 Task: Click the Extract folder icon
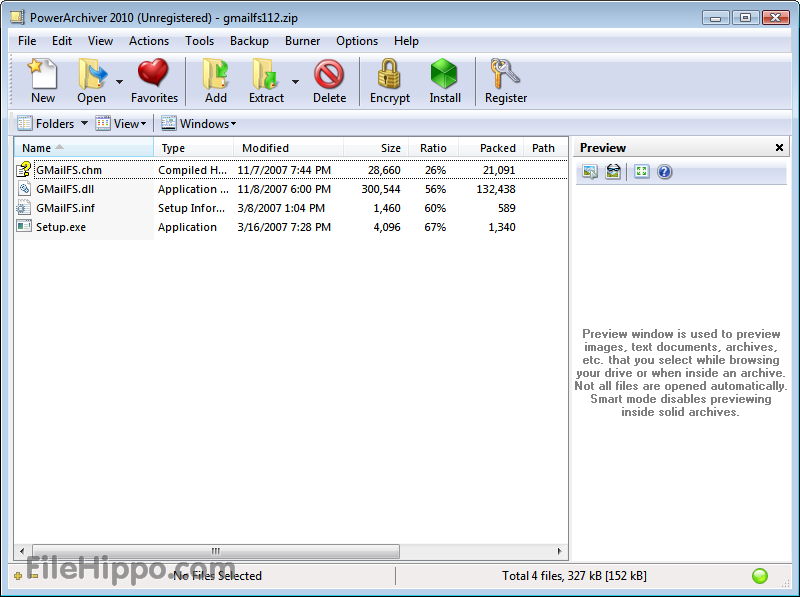click(x=265, y=74)
